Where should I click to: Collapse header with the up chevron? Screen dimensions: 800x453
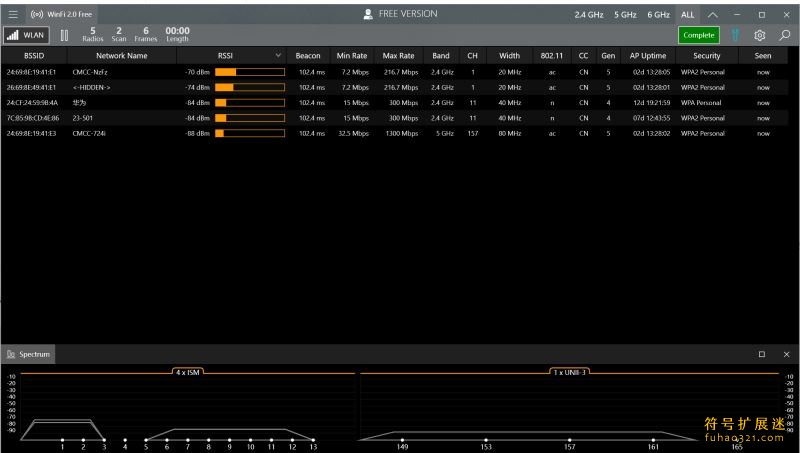point(712,15)
